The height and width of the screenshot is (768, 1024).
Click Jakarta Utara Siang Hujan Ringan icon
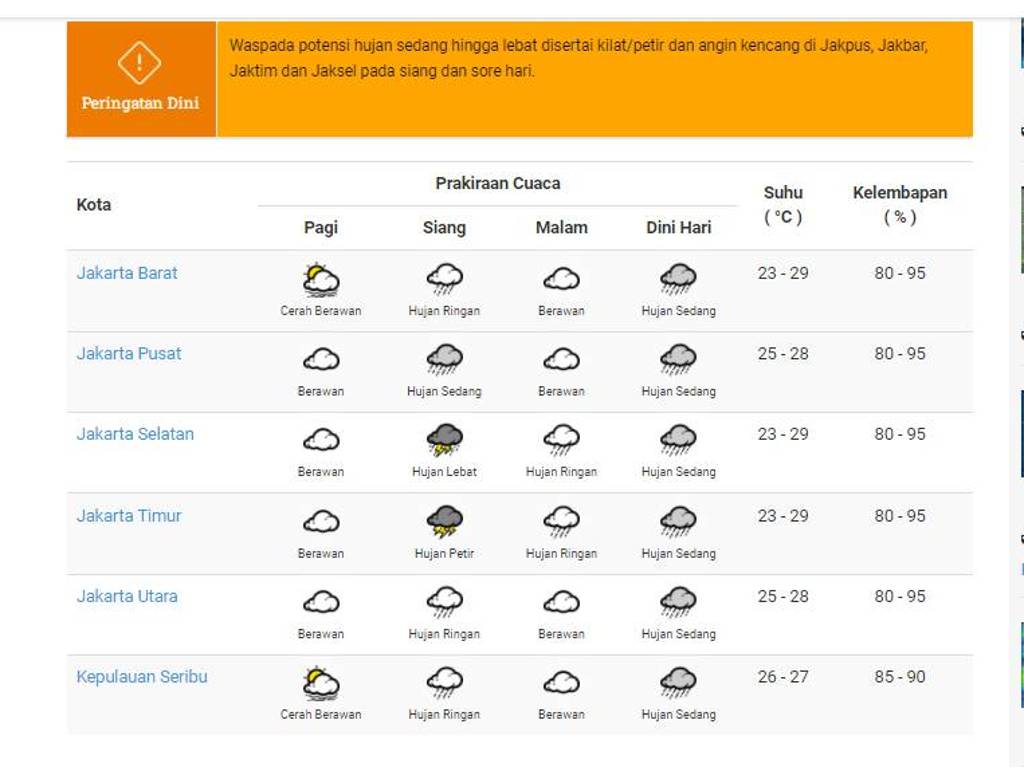pyautogui.click(x=444, y=601)
